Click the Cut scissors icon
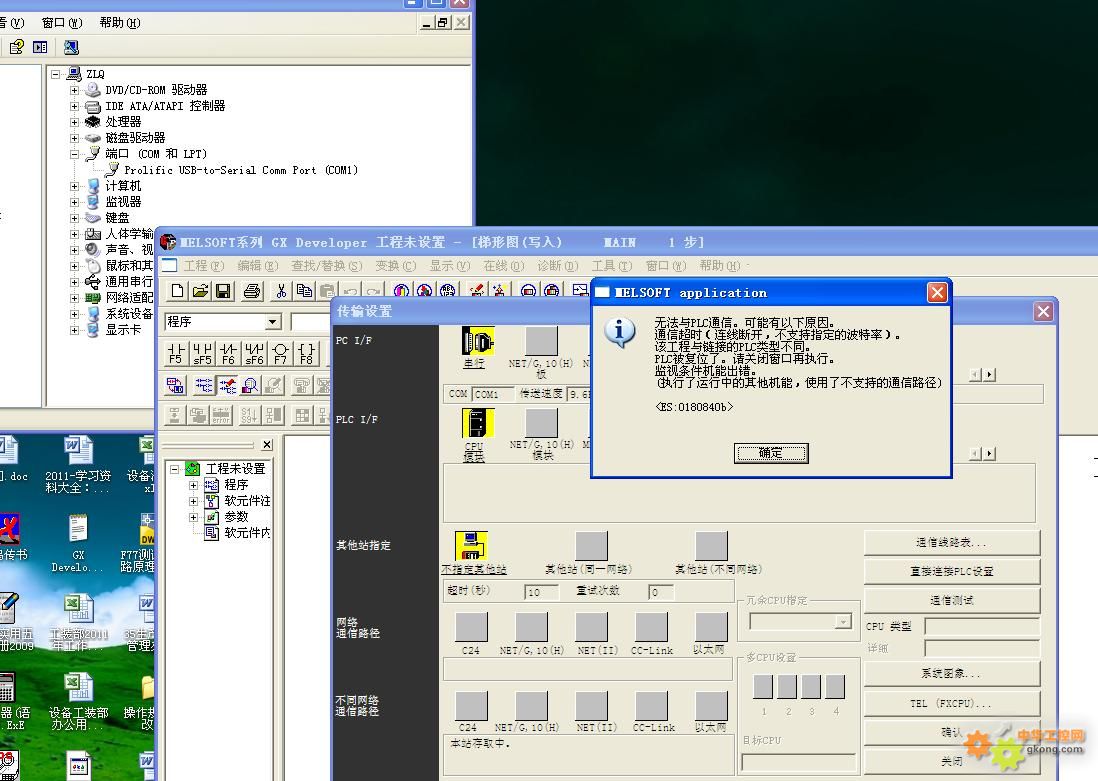The height and width of the screenshot is (781, 1098). 281,291
